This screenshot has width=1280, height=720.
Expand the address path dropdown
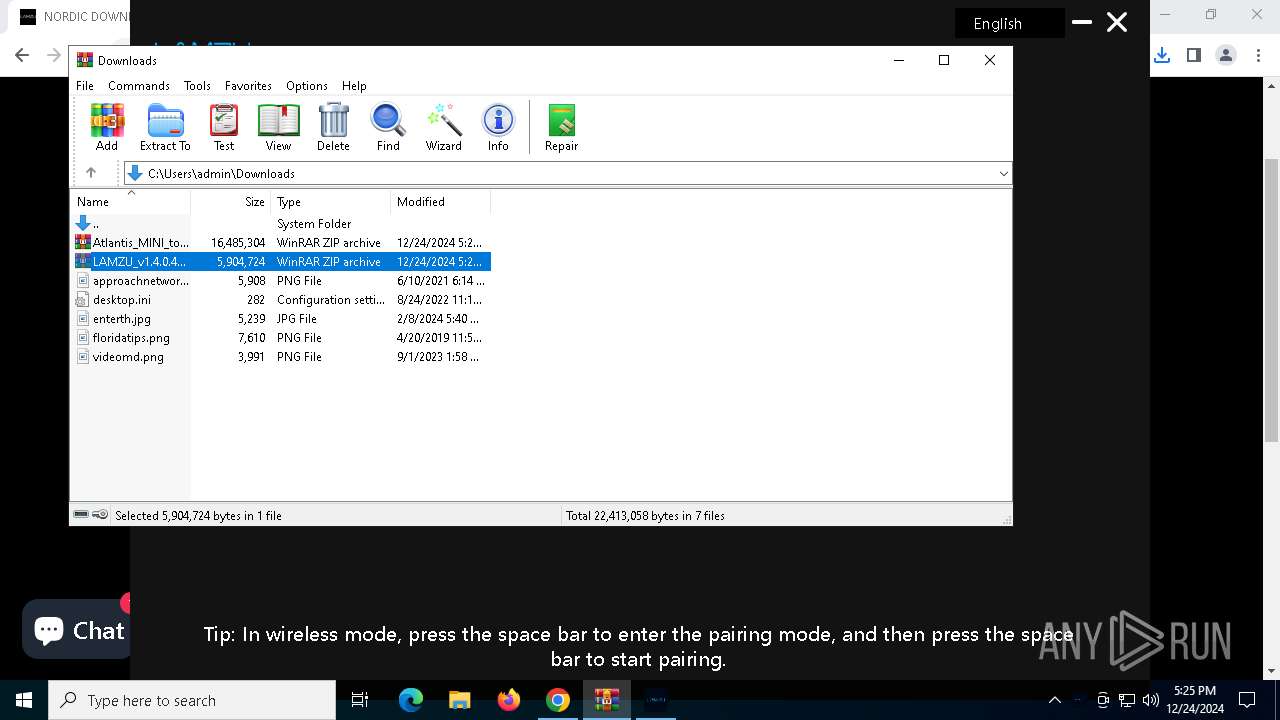(1003, 173)
